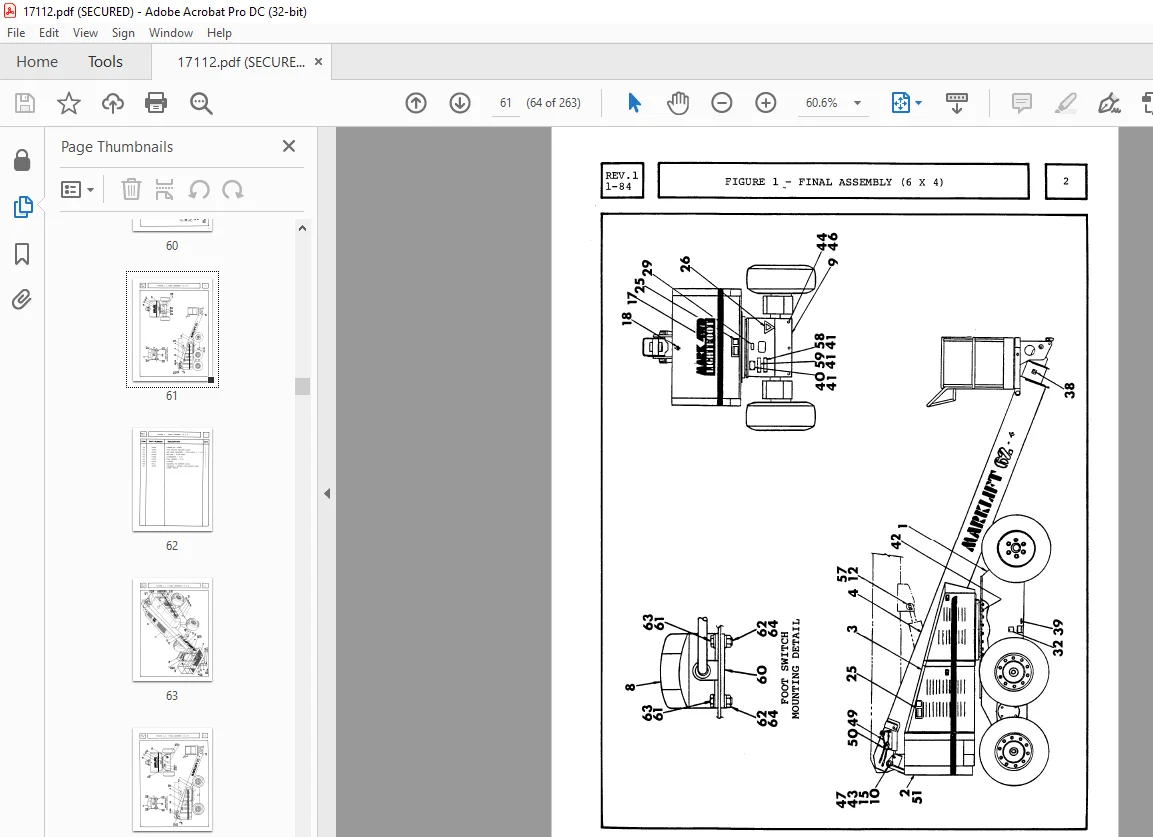Open the View menu
Viewport: 1153px width, 837px height.
coord(85,33)
